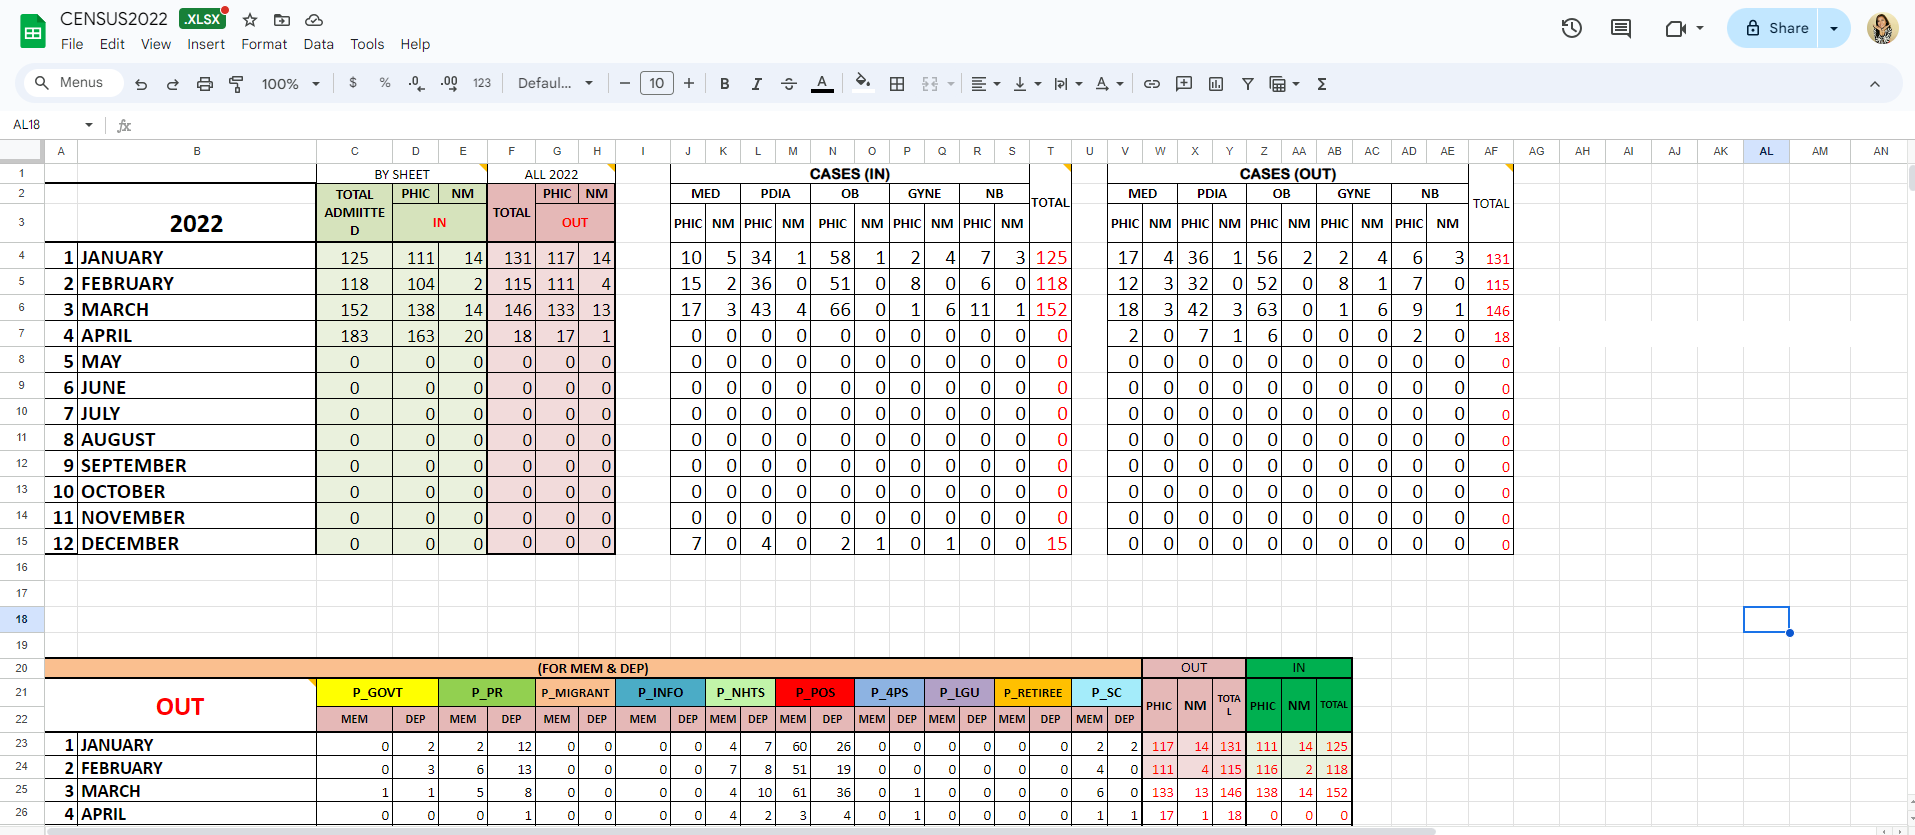The width and height of the screenshot is (1915, 835).
Task: Open the borders tool
Action: coord(897,84)
